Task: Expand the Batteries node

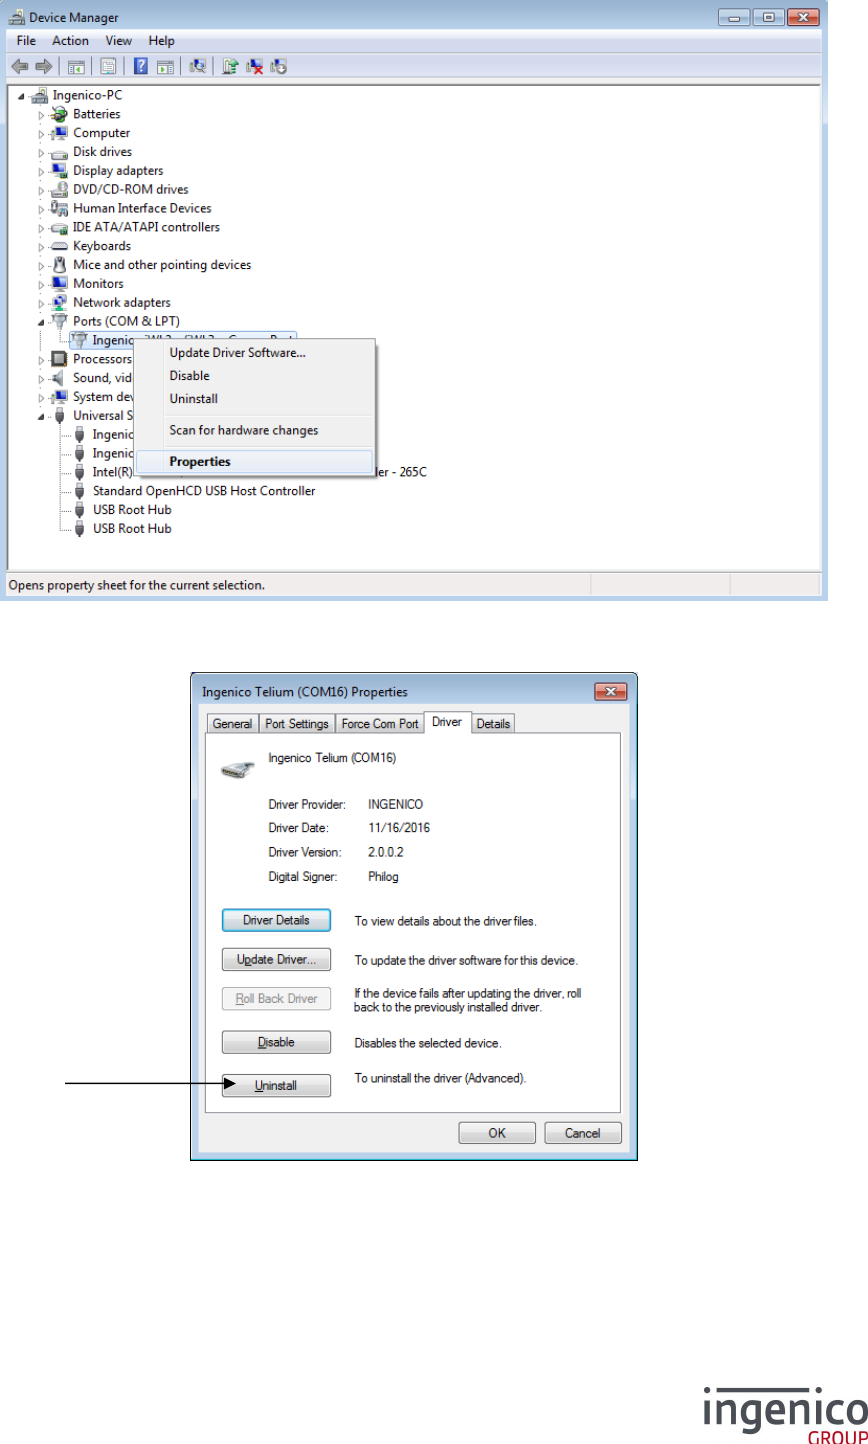Action: (x=42, y=115)
